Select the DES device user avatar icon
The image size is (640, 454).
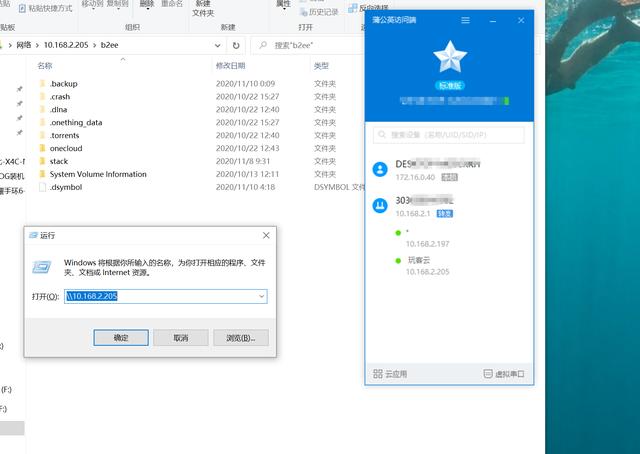(380, 169)
